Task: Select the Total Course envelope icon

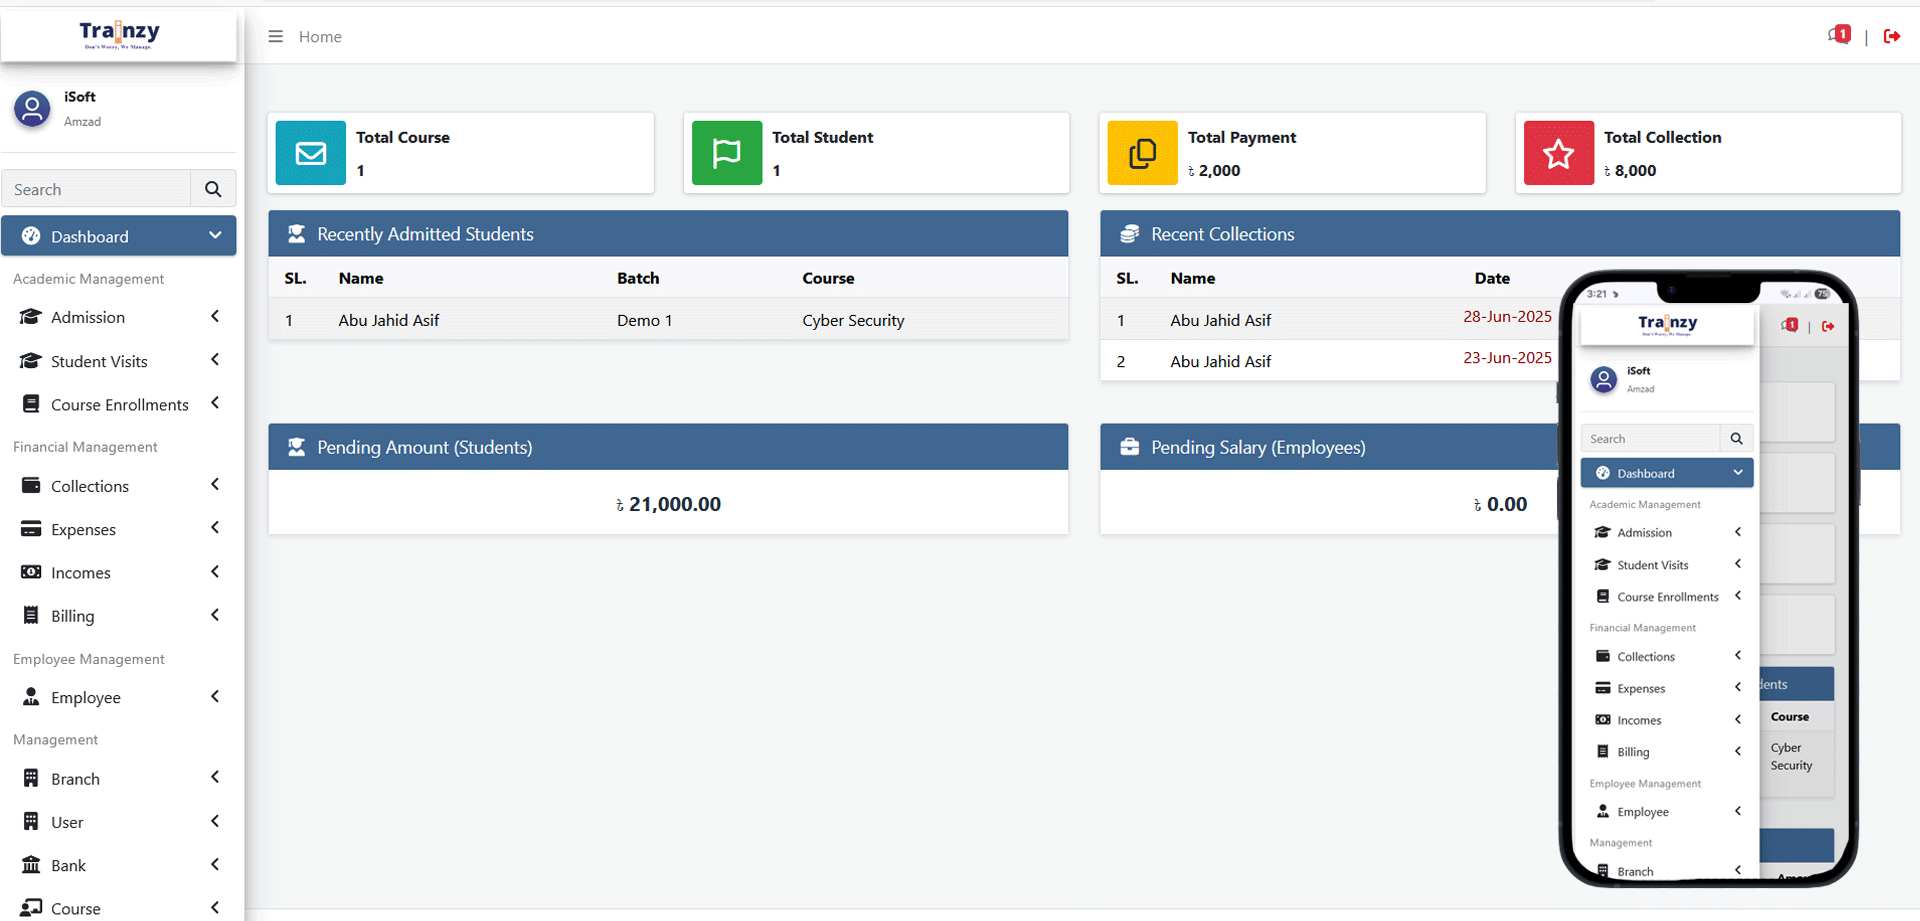Action: (311, 153)
